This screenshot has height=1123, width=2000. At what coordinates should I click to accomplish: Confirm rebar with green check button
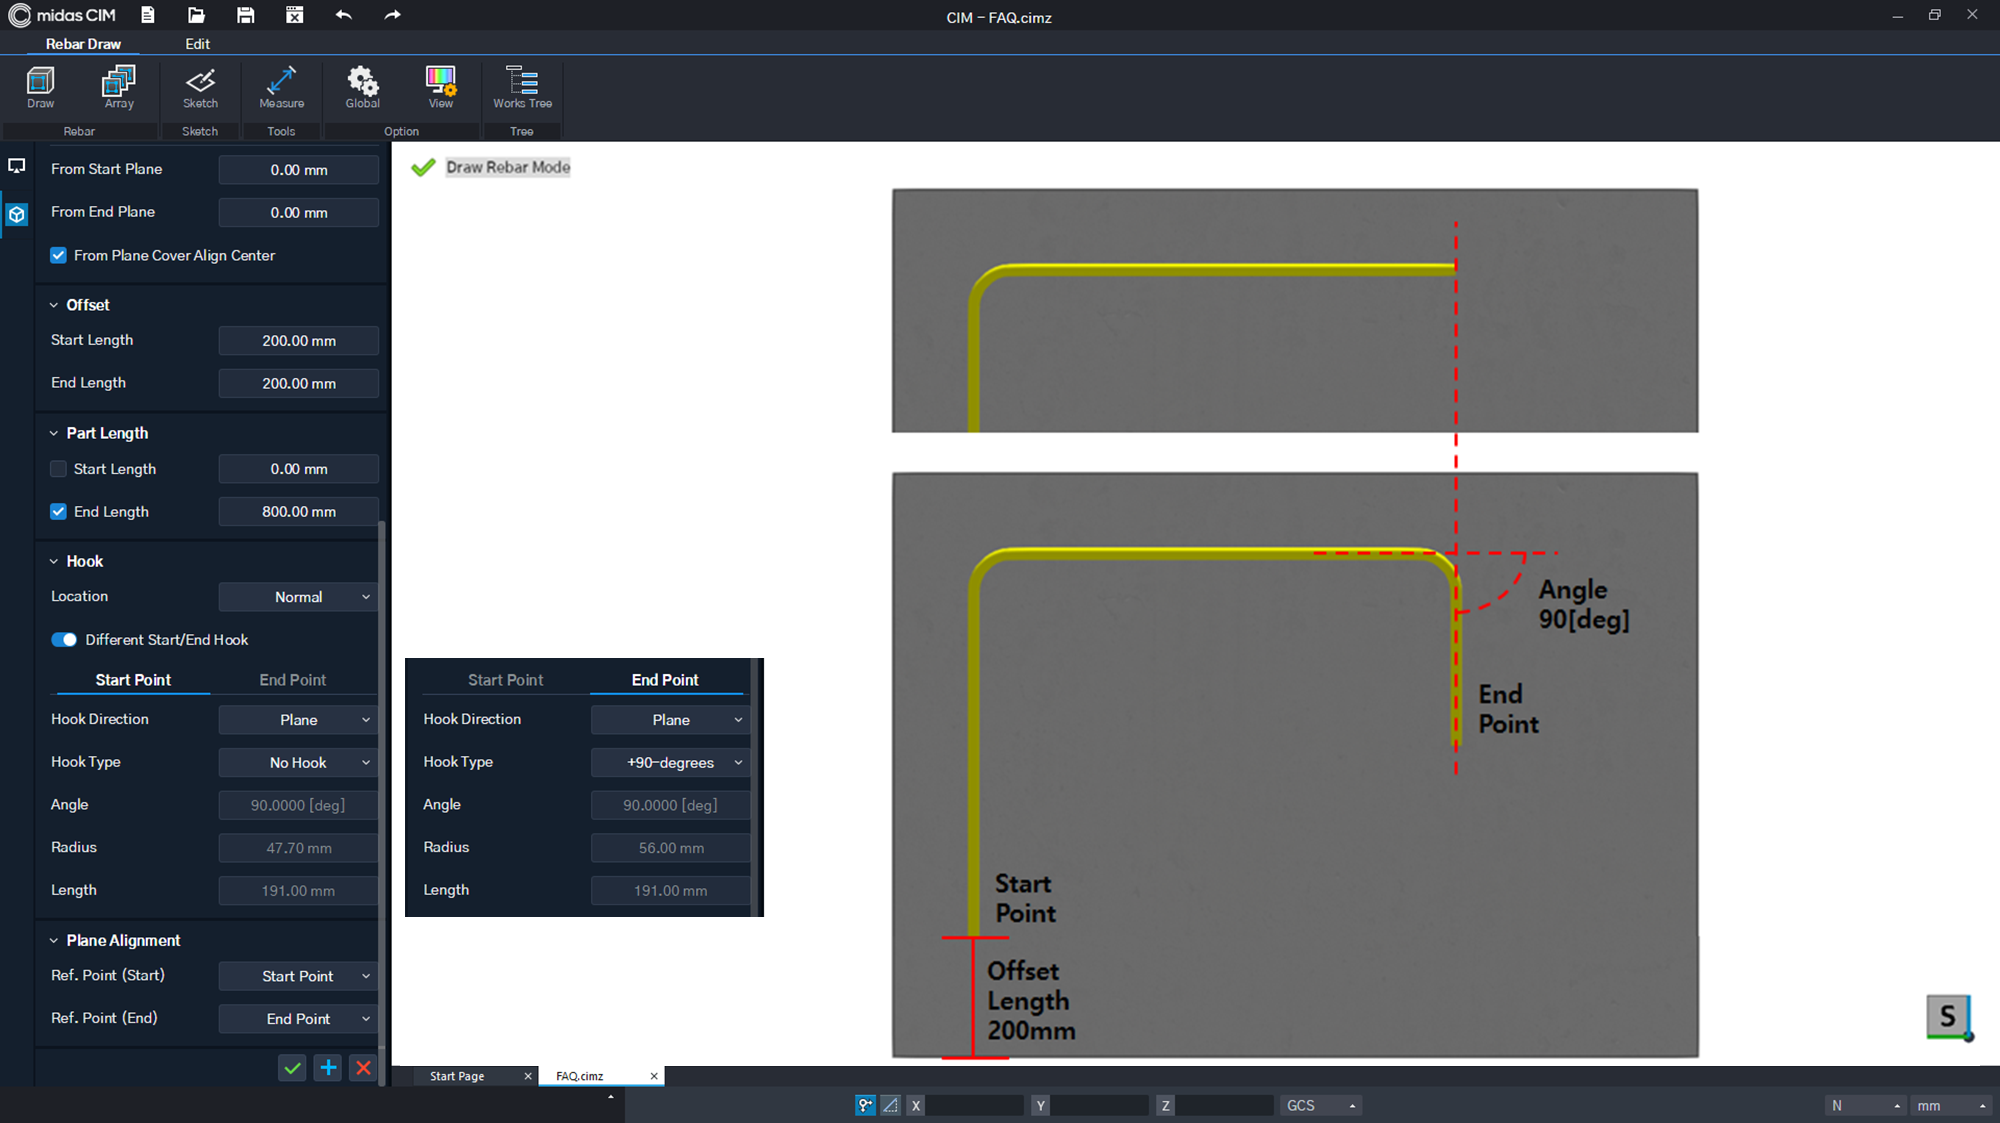(x=292, y=1068)
